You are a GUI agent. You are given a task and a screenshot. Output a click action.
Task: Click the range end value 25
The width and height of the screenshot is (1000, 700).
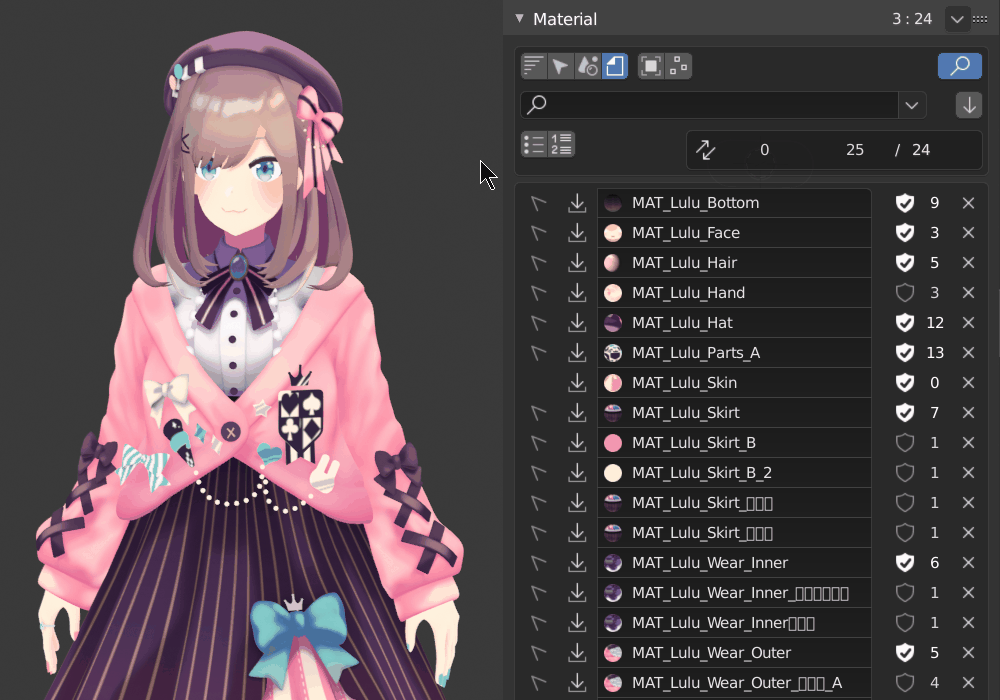pos(855,150)
